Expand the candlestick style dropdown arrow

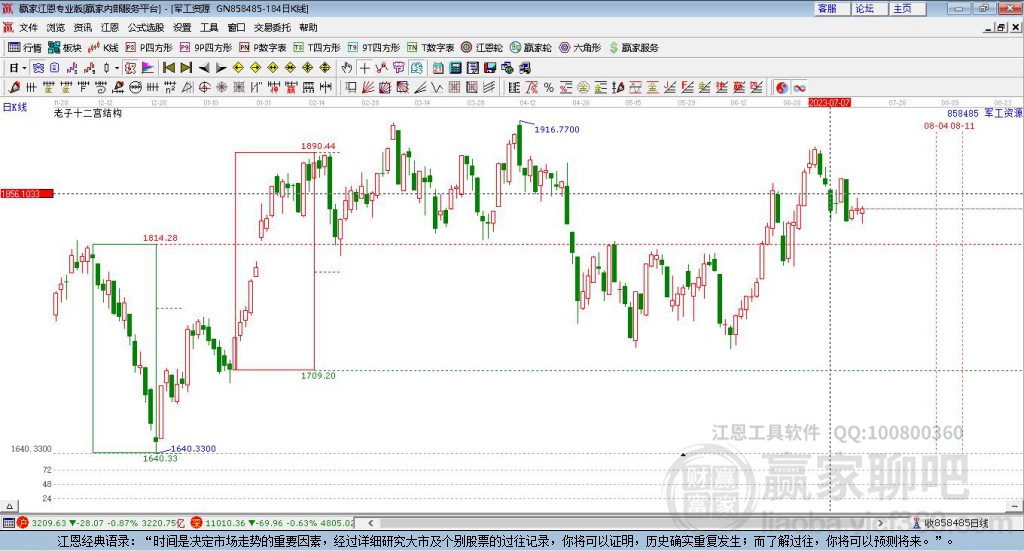click(117, 68)
